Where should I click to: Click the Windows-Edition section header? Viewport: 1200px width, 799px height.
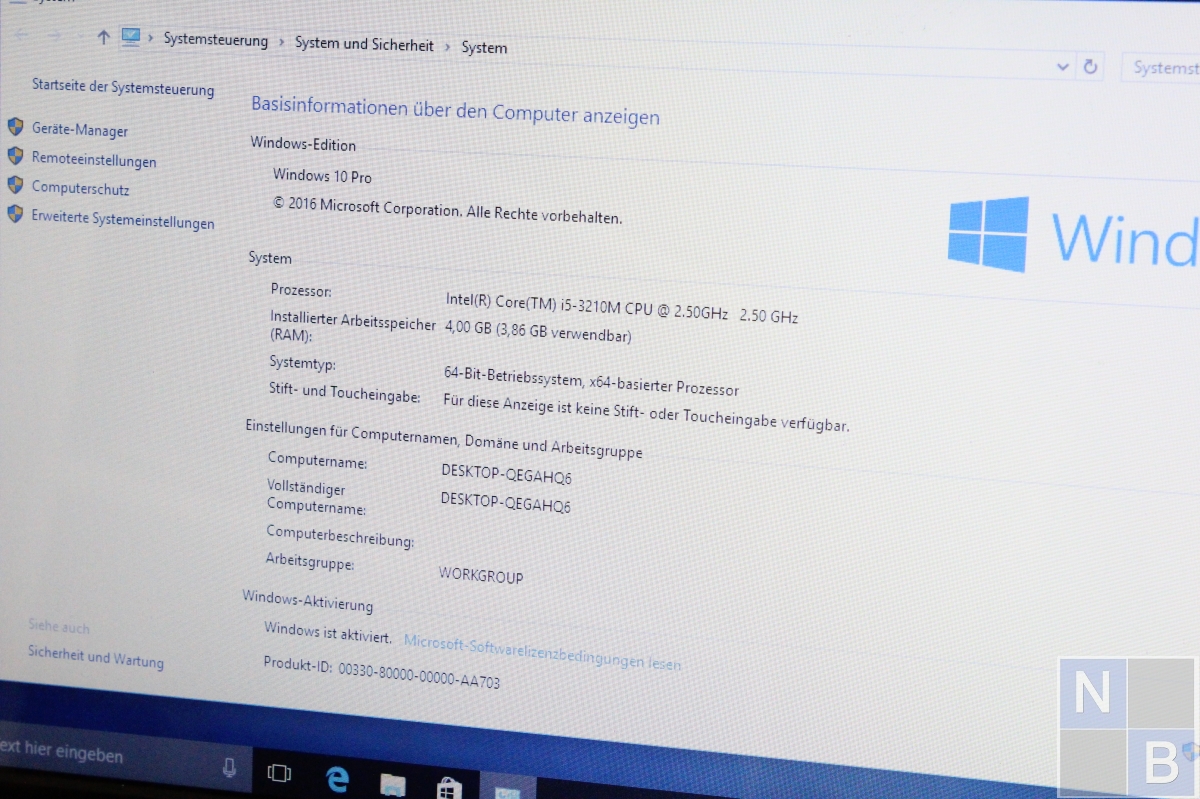coord(303,143)
